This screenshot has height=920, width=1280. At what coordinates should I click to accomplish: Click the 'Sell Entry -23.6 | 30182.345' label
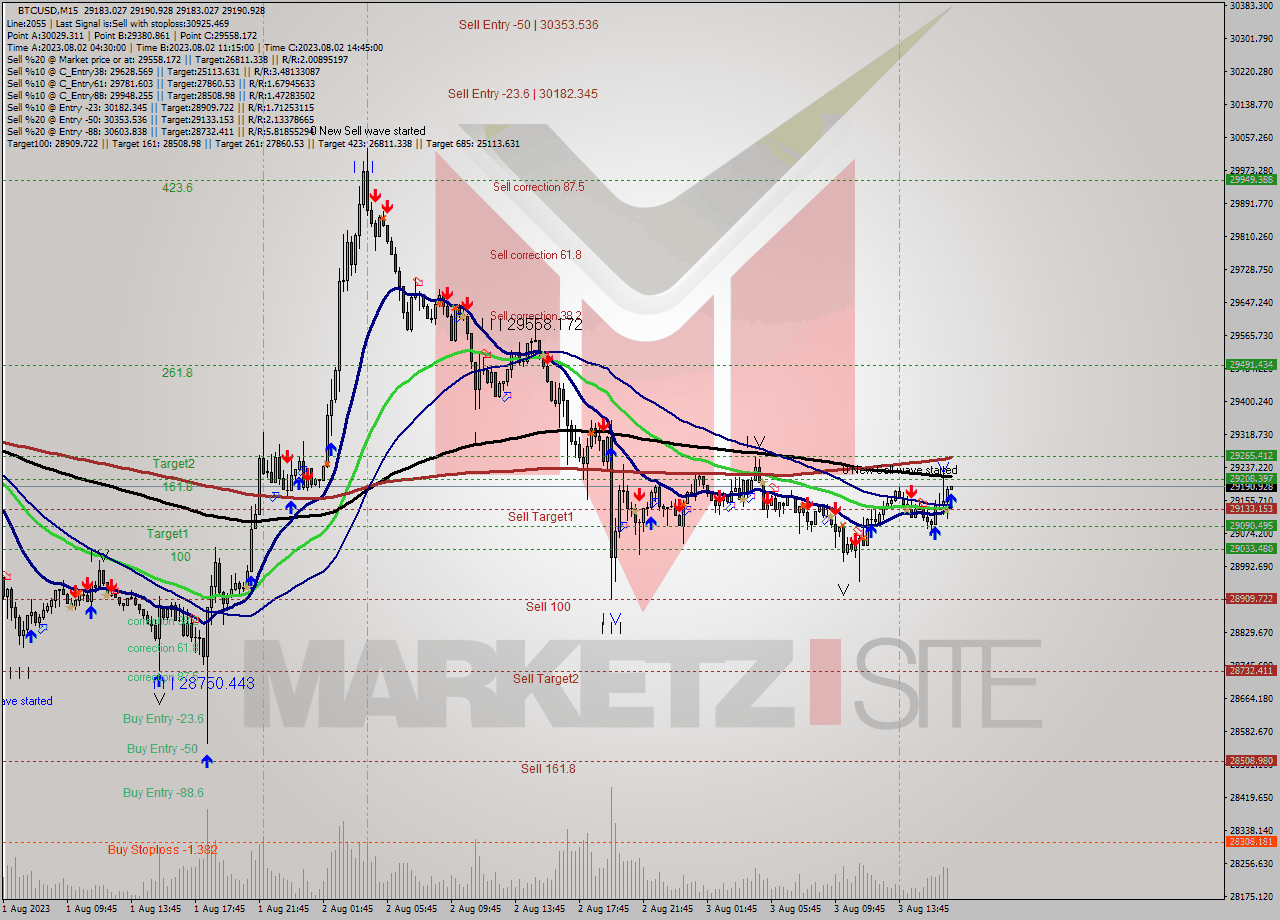coord(523,93)
